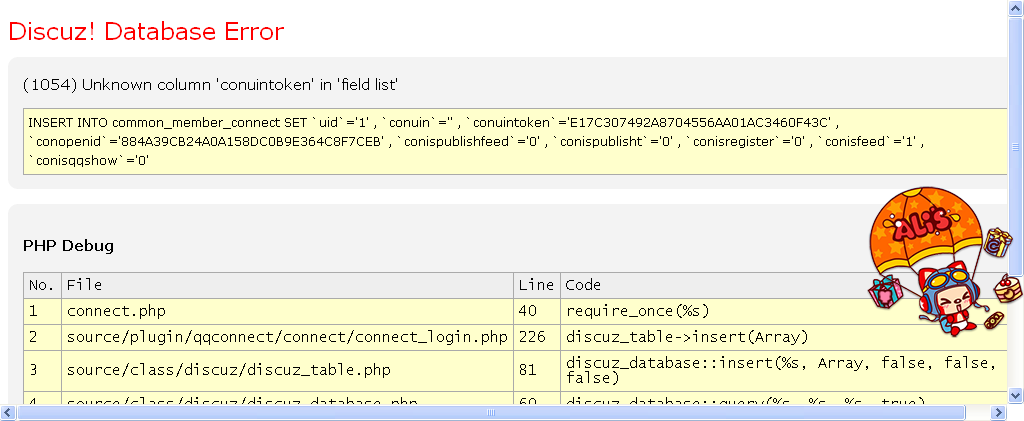Screen dimensions: 1024x421
Task: Click vertical scrollbar up arrow
Action: point(1016,7)
